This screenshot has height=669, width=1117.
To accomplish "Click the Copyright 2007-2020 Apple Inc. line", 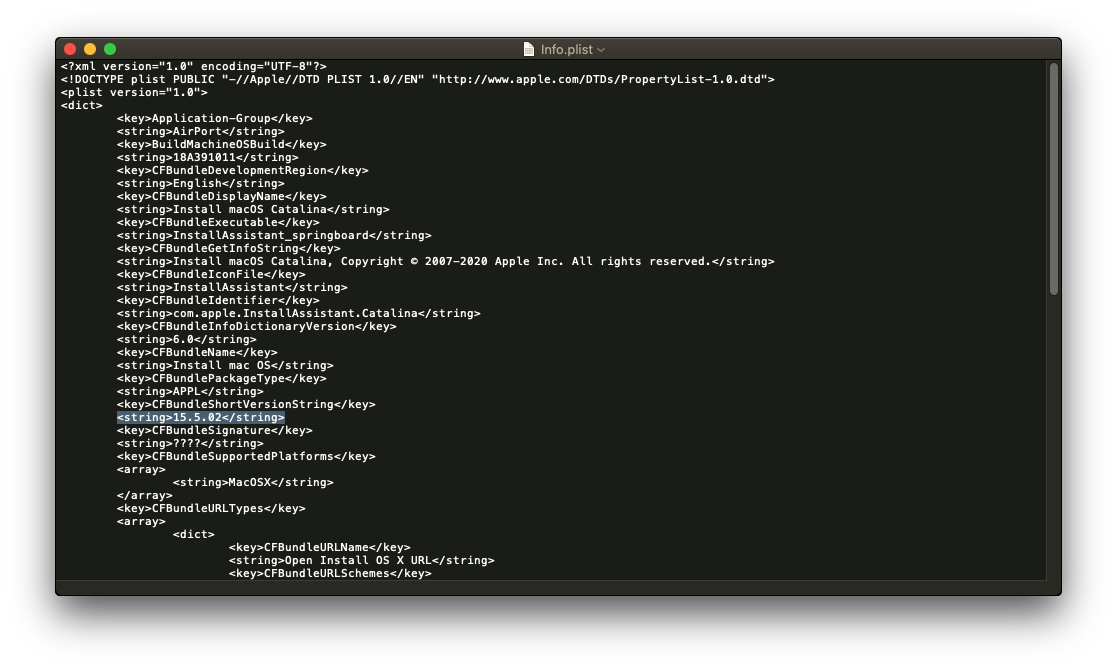I will (446, 261).
